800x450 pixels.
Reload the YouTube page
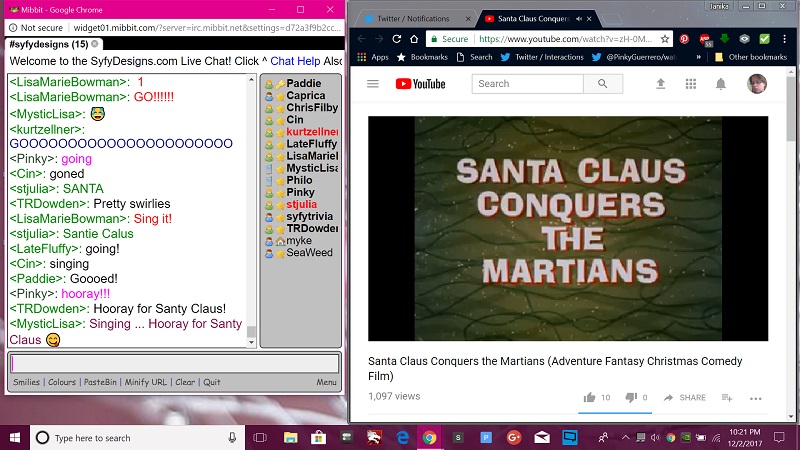(396, 39)
